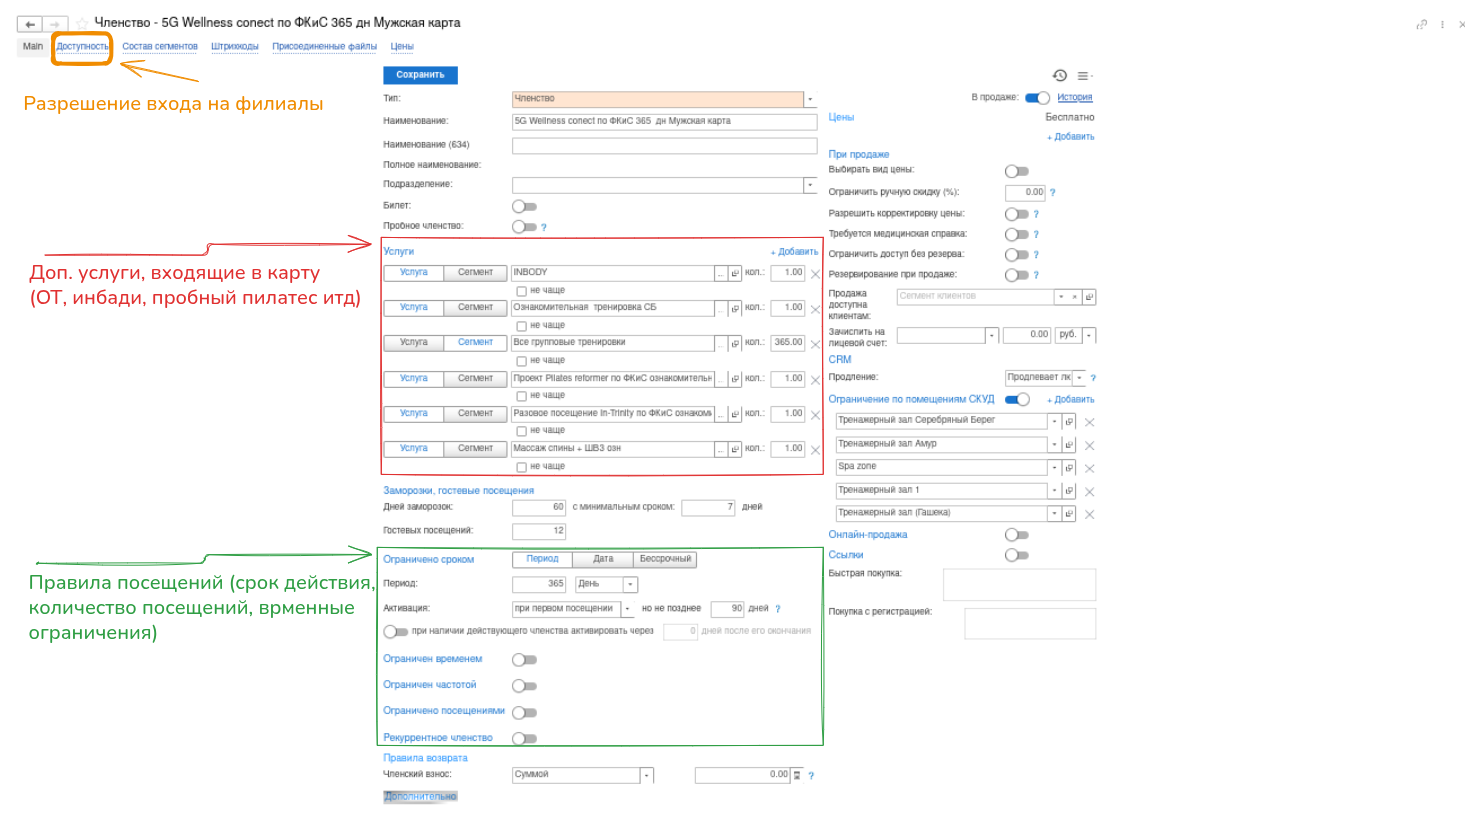1475x821 pixels.
Task: Click help icon next to Пробное членство
Action: click(544, 228)
